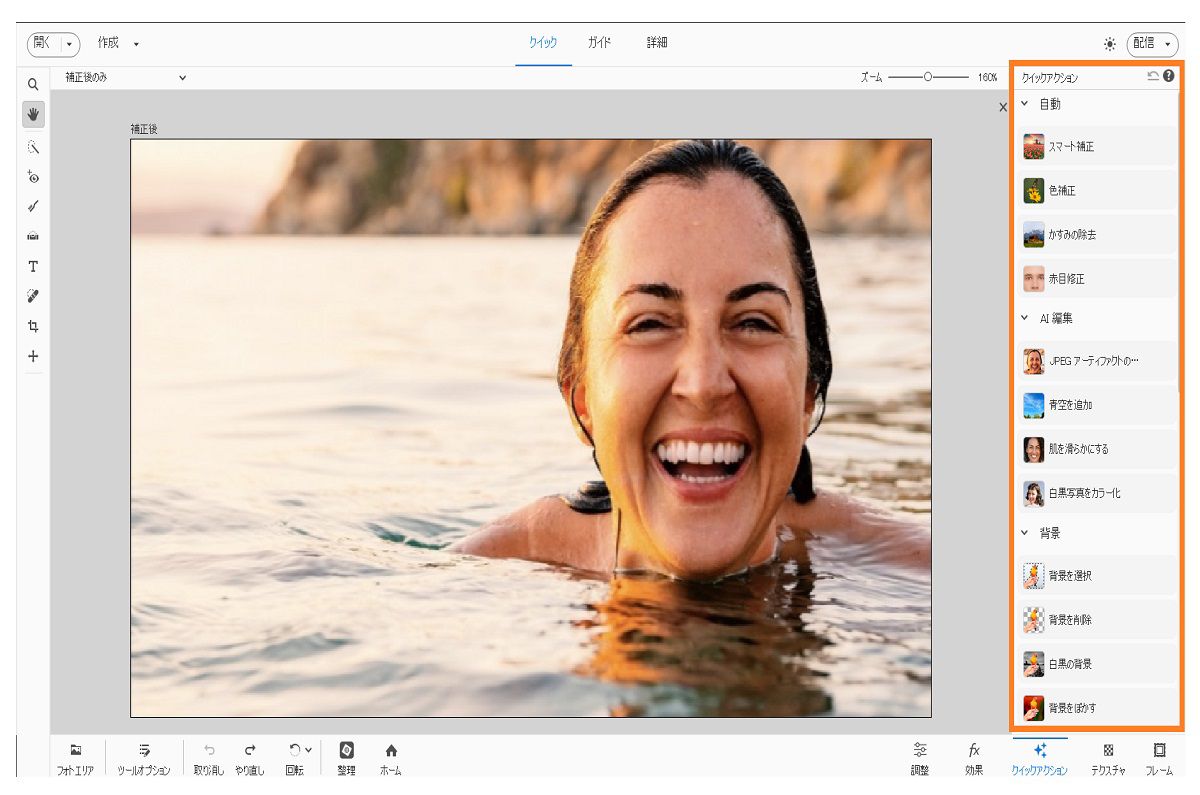Switch to the 詳細 tab
Viewport: 1200px width, 795px height.
click(x=657, y=43)
